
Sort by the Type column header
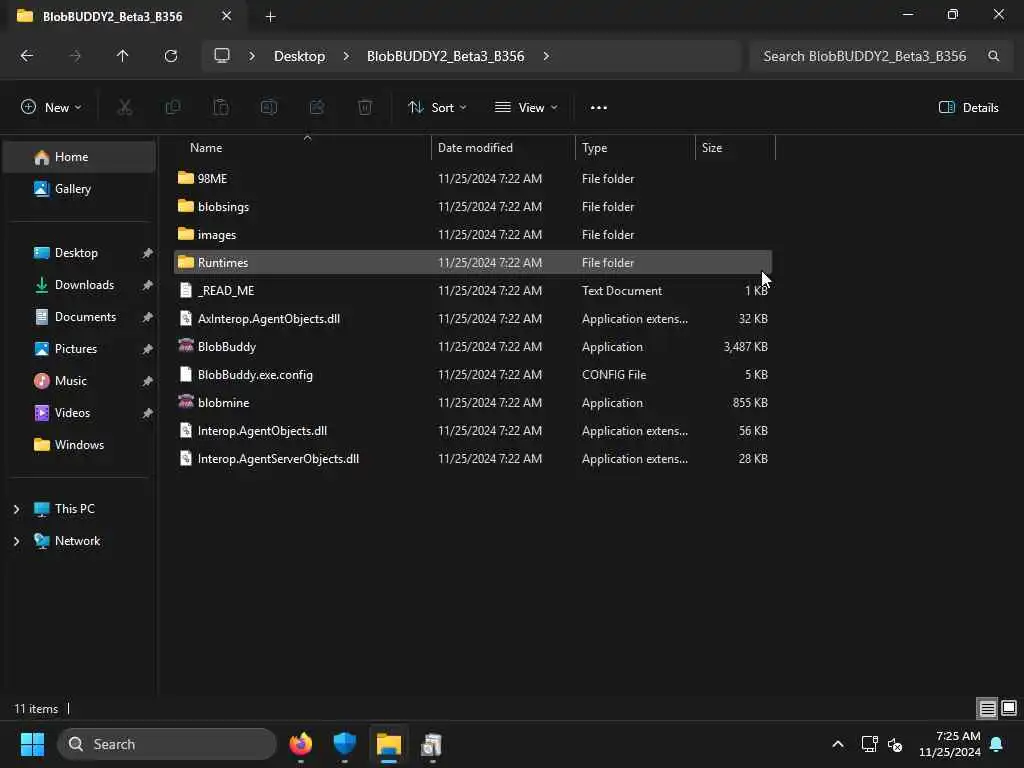point(635,148)
